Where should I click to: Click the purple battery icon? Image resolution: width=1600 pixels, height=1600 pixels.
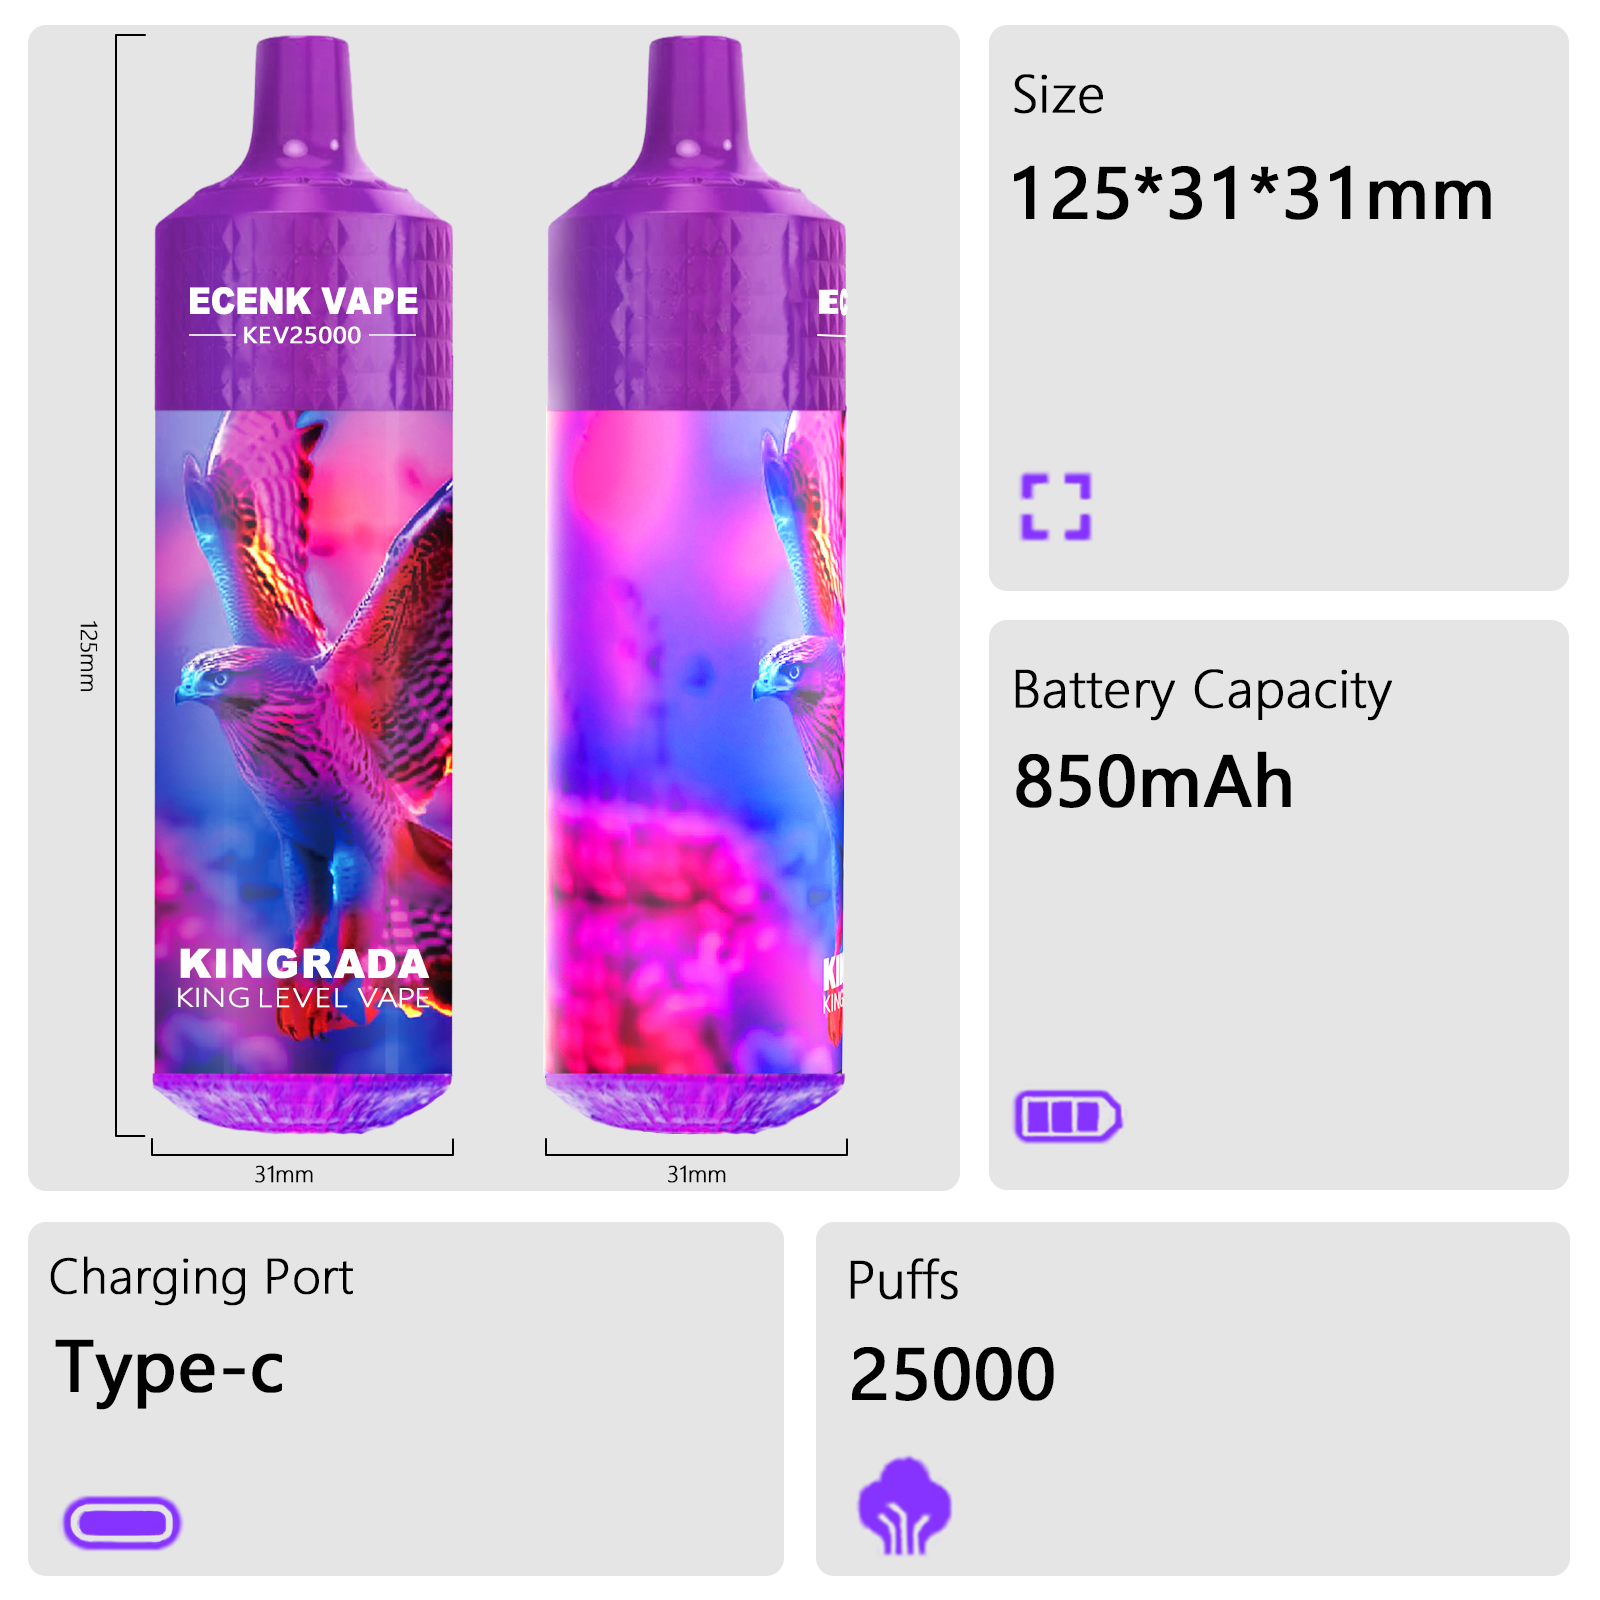coord(1068,1116)
